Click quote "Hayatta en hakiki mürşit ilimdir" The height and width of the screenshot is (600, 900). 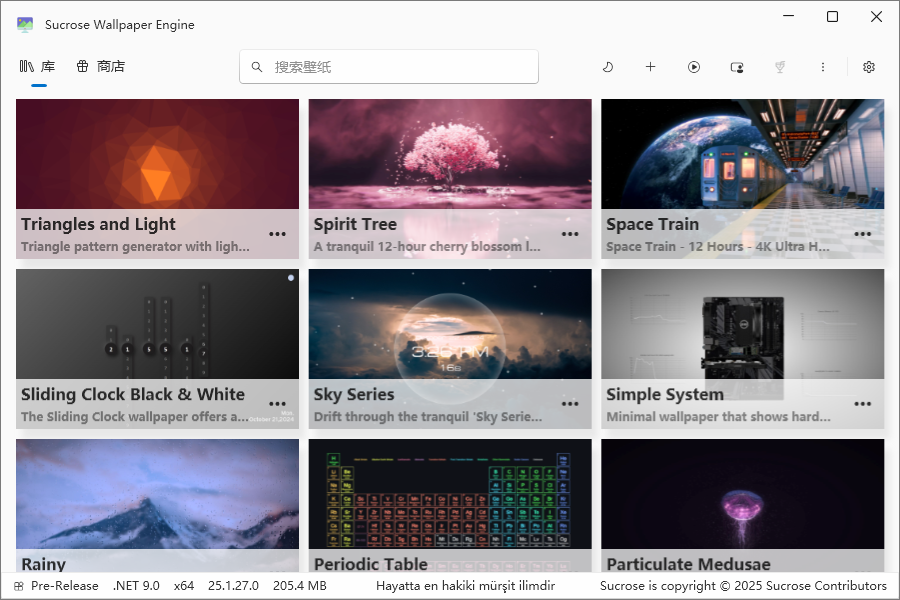coord(465,586)
